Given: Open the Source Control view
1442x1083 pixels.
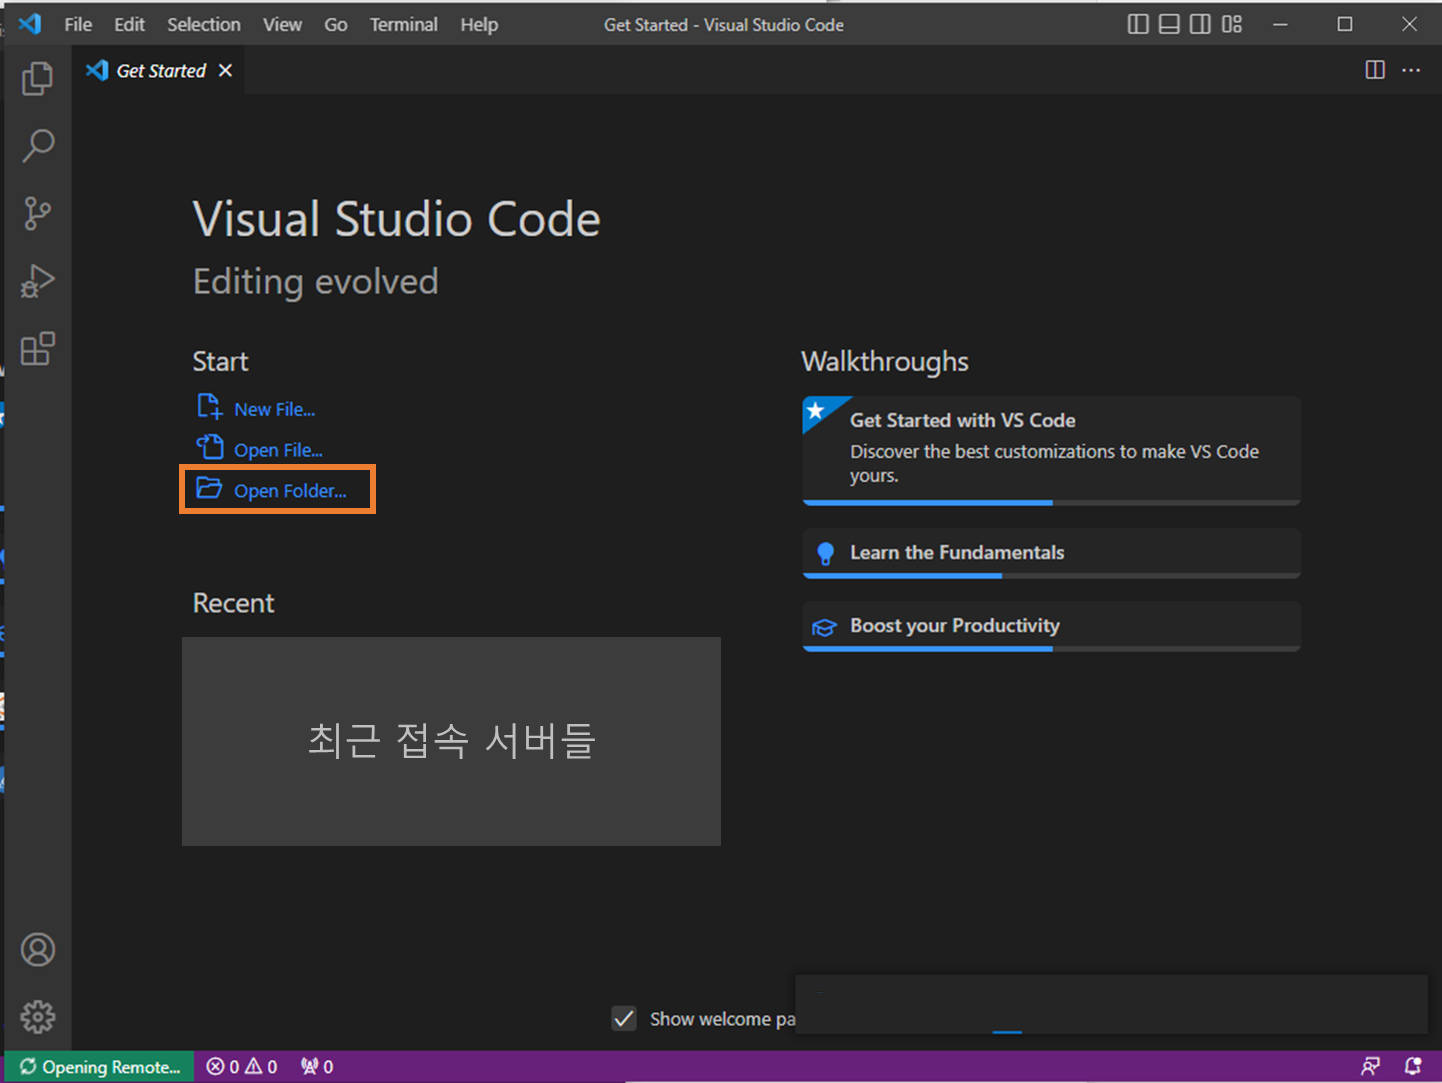Looking at the screenshot, I should pyautogui.click(x=38, y=213).
